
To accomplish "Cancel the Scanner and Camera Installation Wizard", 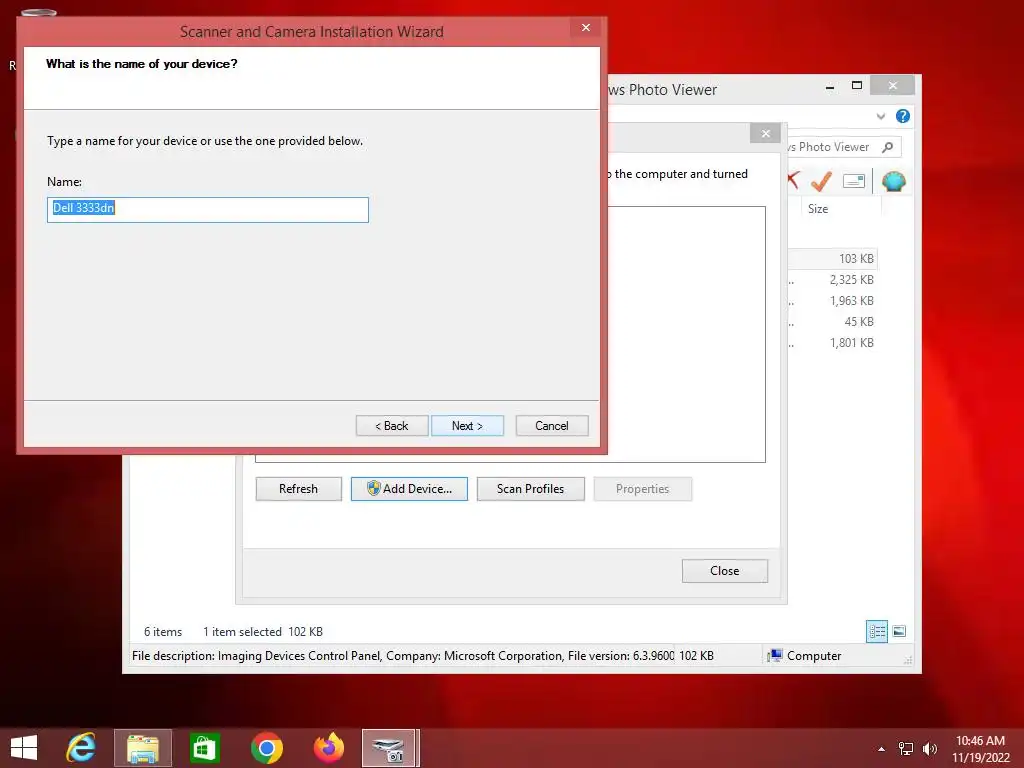I will point(552,426).
